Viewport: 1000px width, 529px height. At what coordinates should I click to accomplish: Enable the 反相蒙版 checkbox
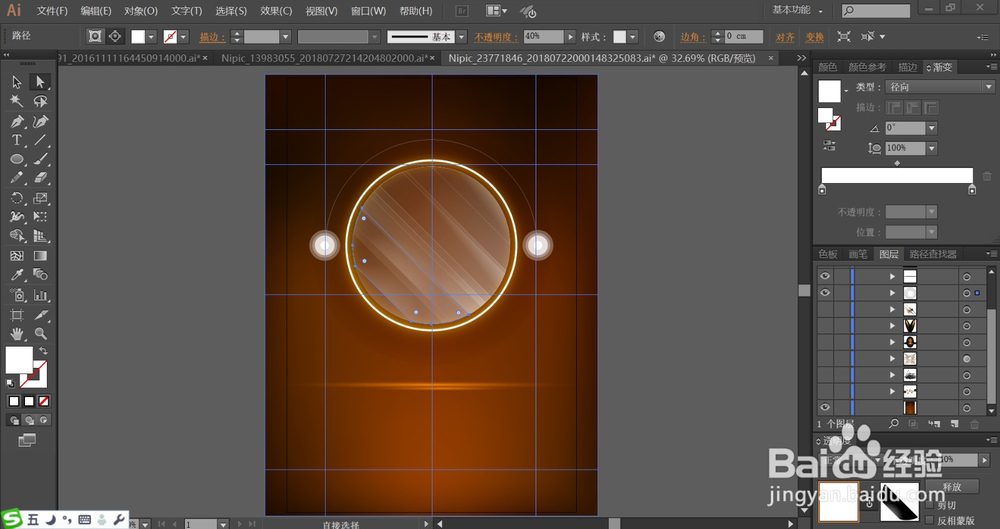929,521
